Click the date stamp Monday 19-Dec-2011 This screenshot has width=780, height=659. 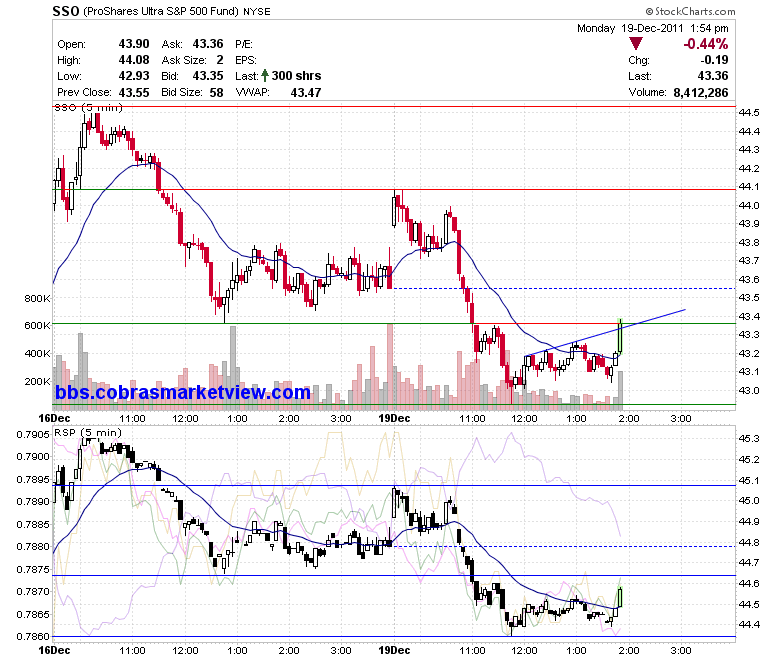[630, 28]
